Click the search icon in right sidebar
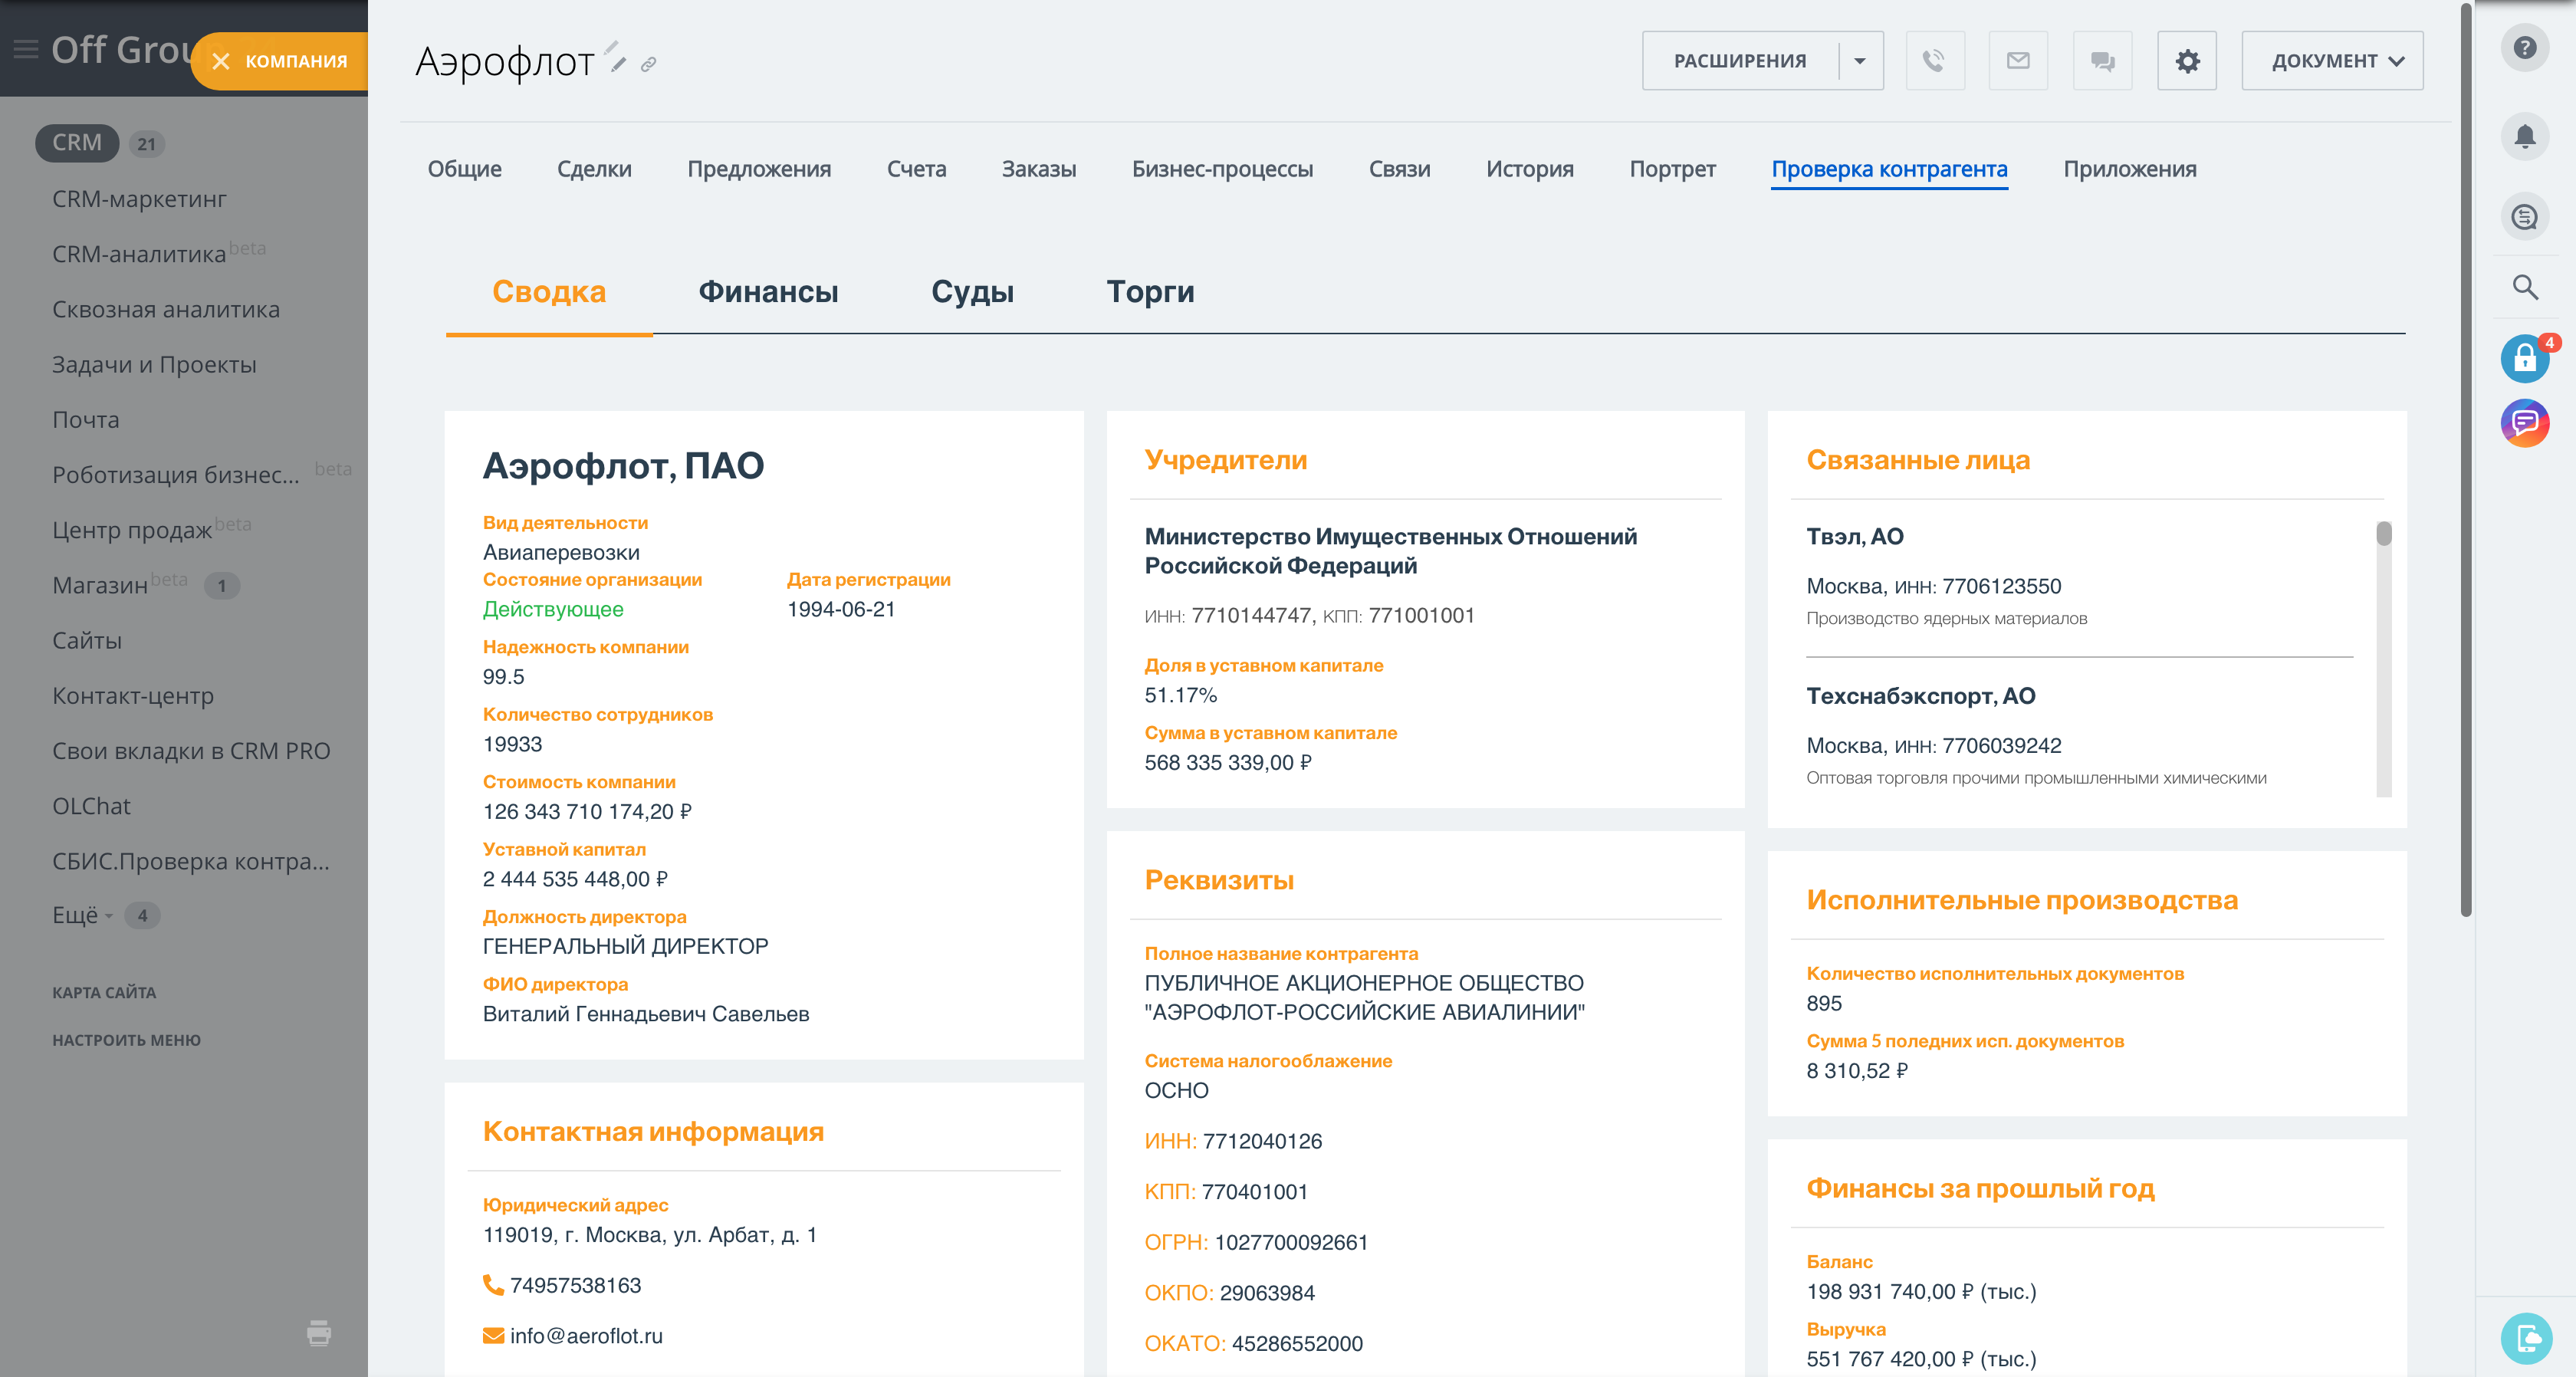Image resolution: width=2576 pixels, height=1377 pixels. [x=2525, y=288]
